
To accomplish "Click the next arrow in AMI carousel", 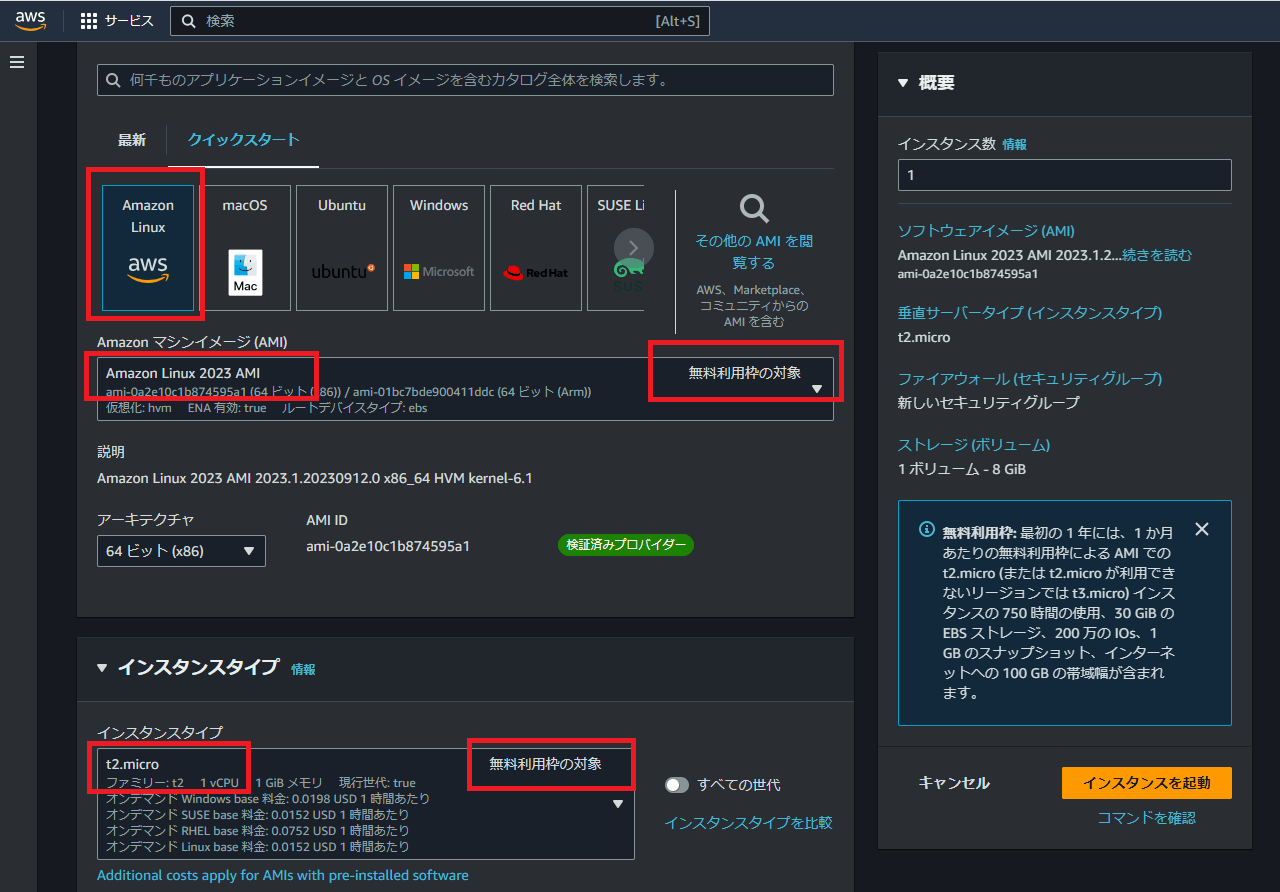I will click(x=634, y=248).
